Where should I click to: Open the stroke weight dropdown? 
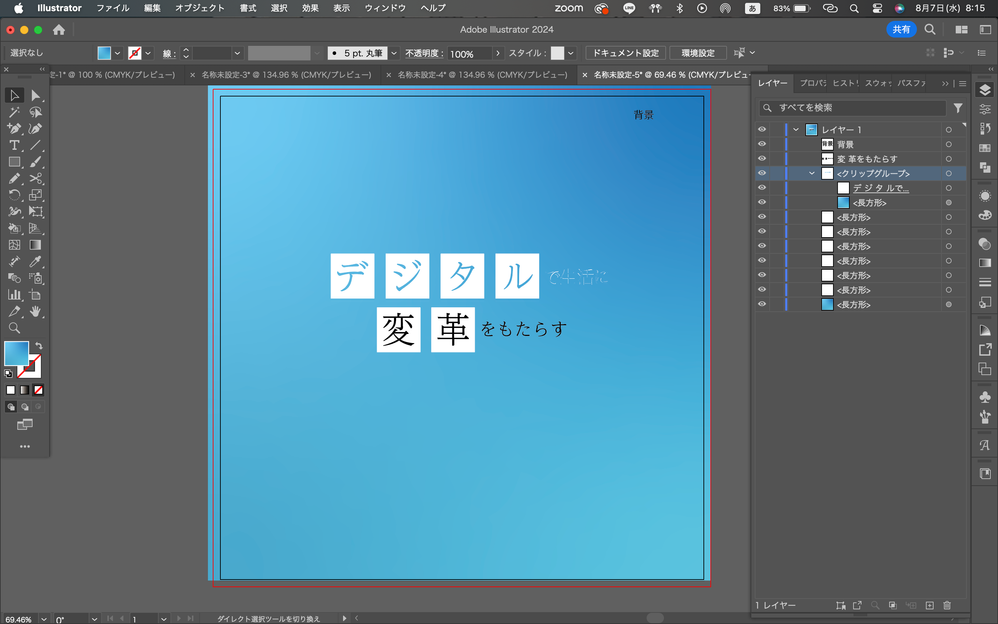237,53
